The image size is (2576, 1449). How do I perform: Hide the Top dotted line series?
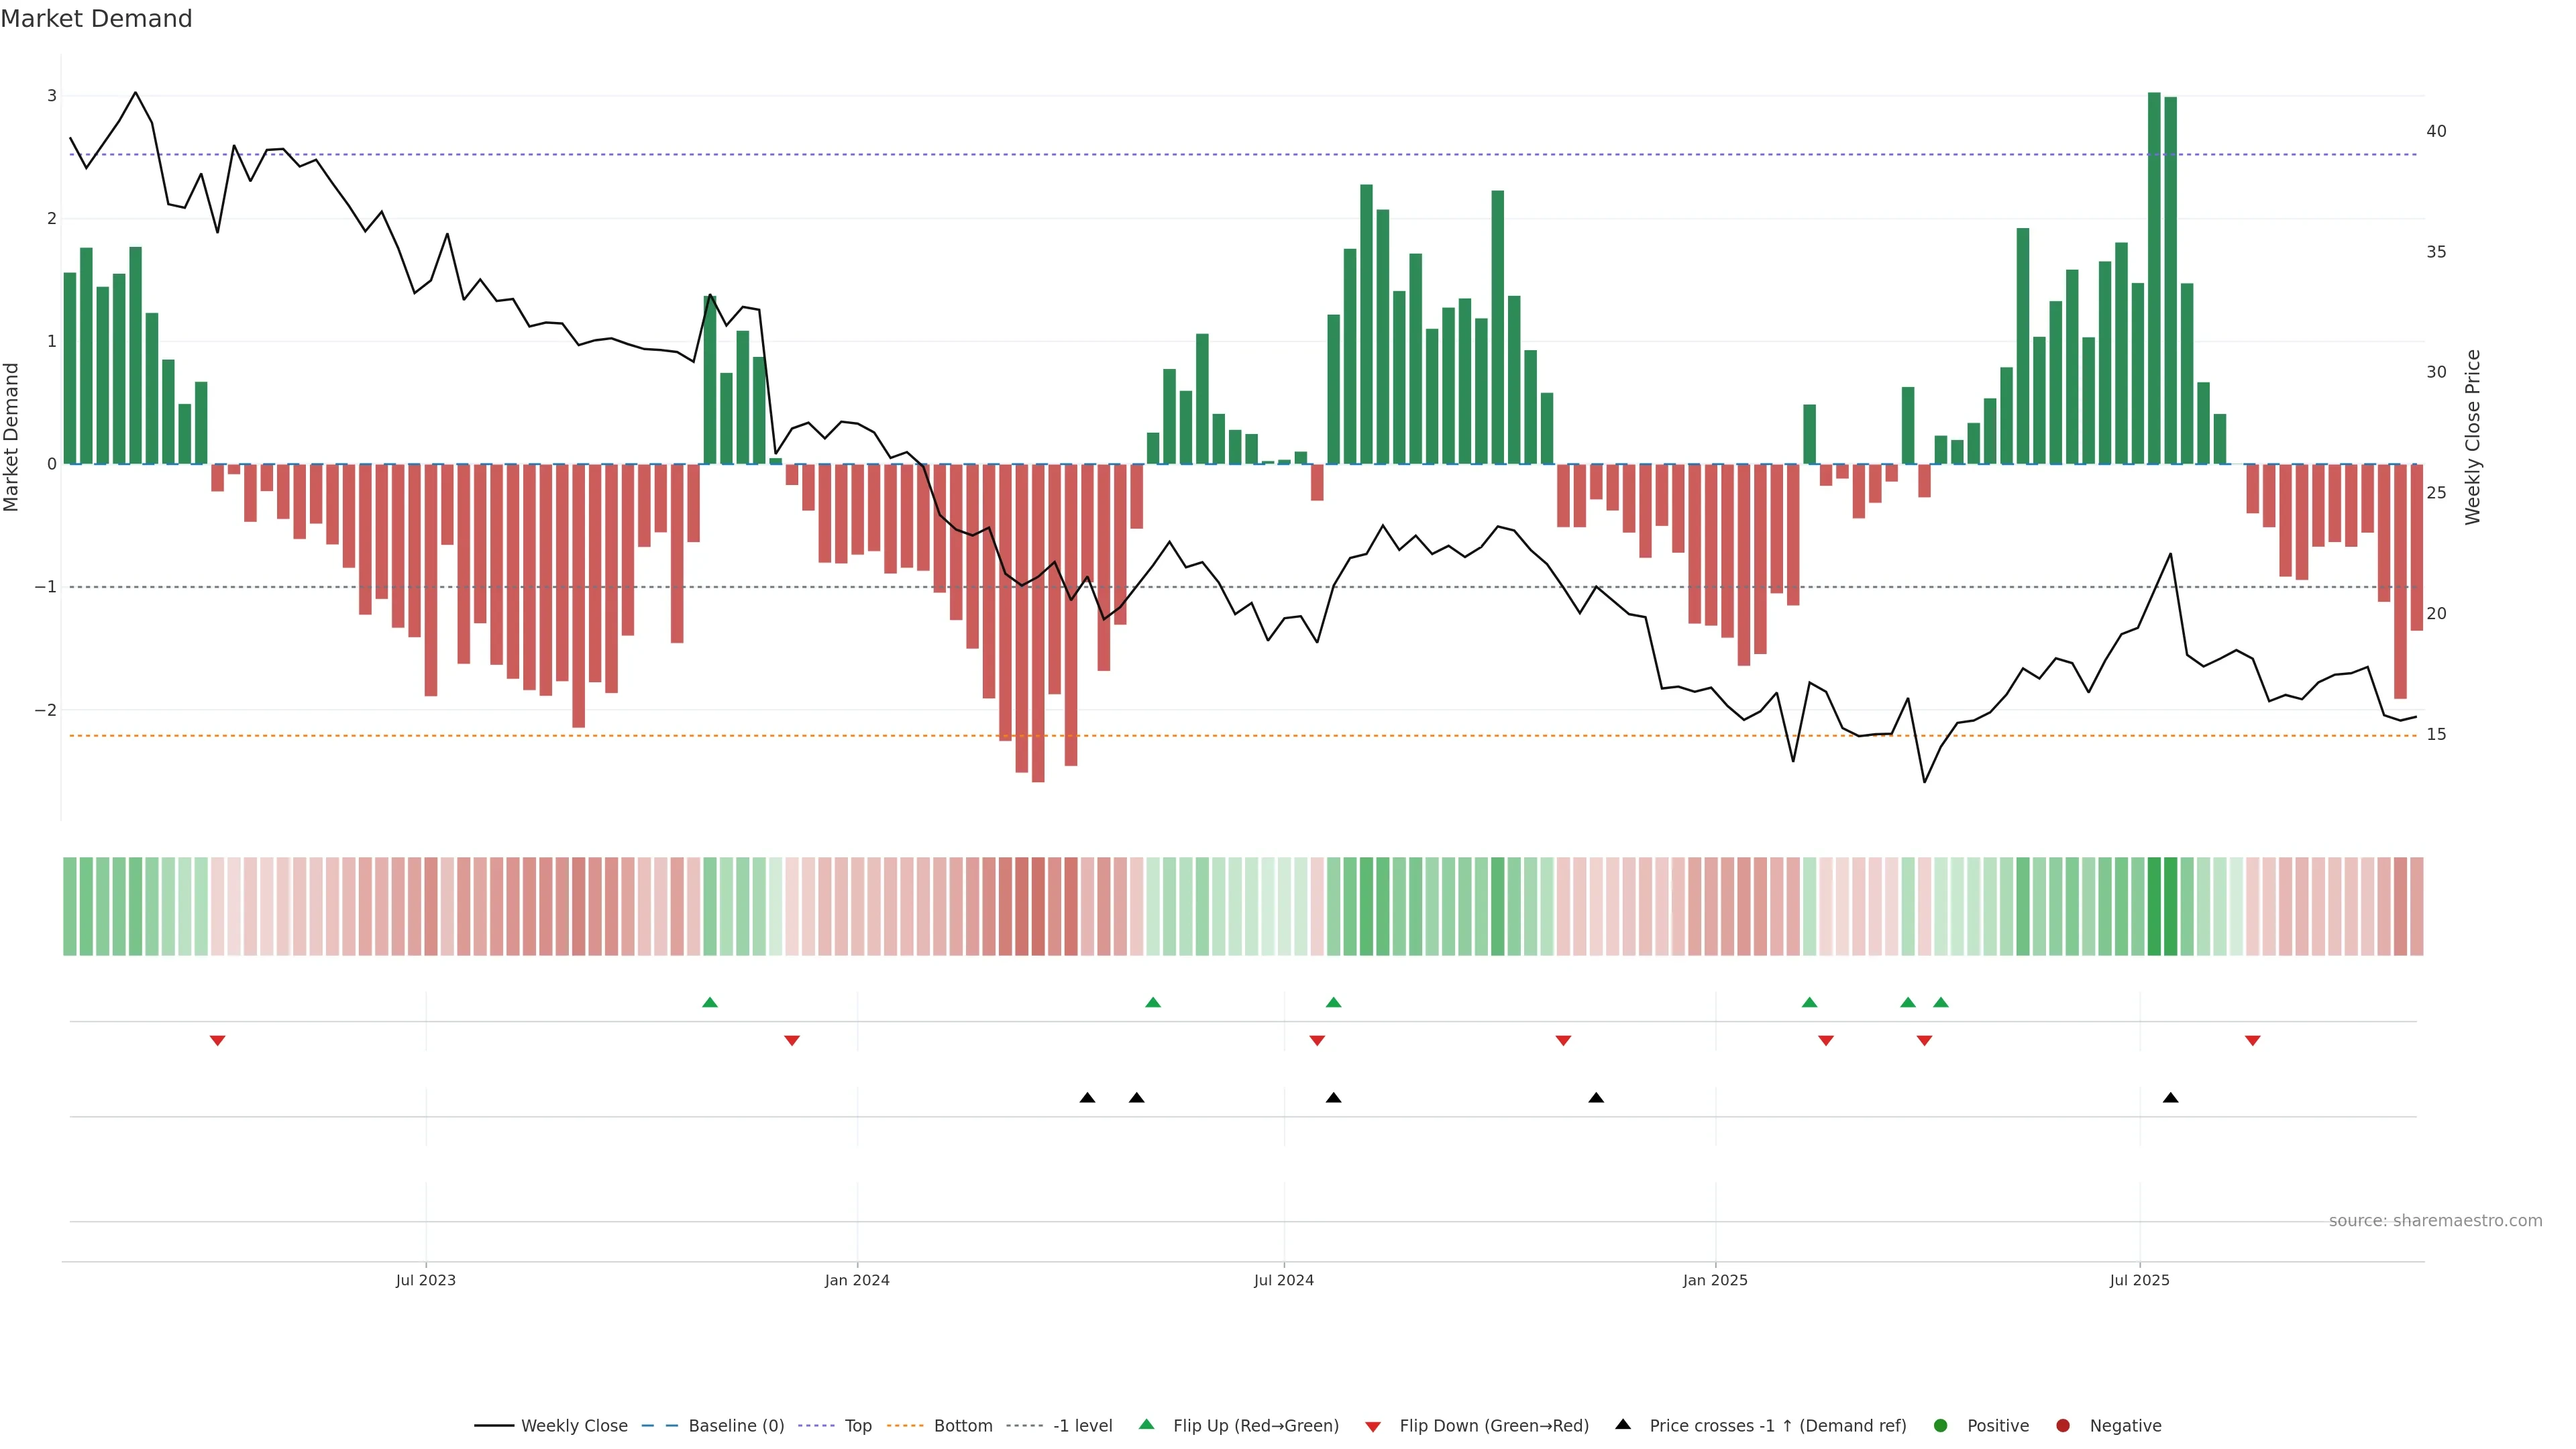coord(858,1426)
